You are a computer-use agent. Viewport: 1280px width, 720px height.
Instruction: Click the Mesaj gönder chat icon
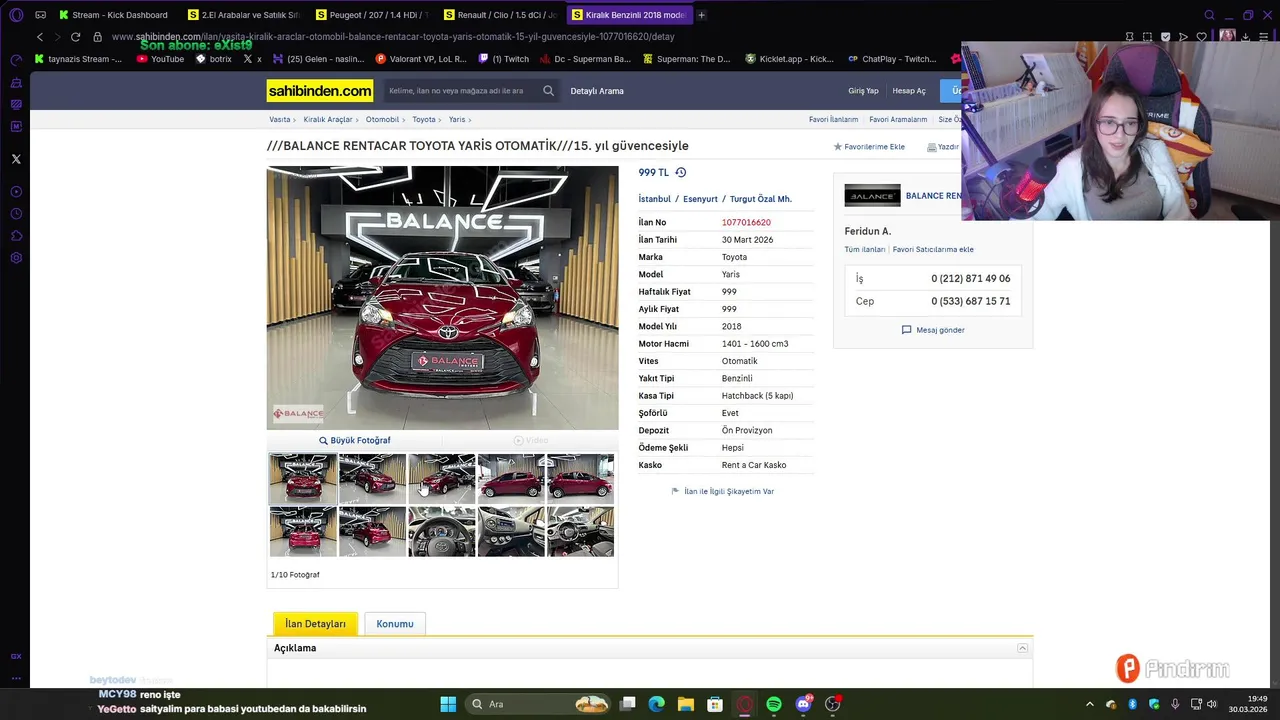[x=906, y=330]
